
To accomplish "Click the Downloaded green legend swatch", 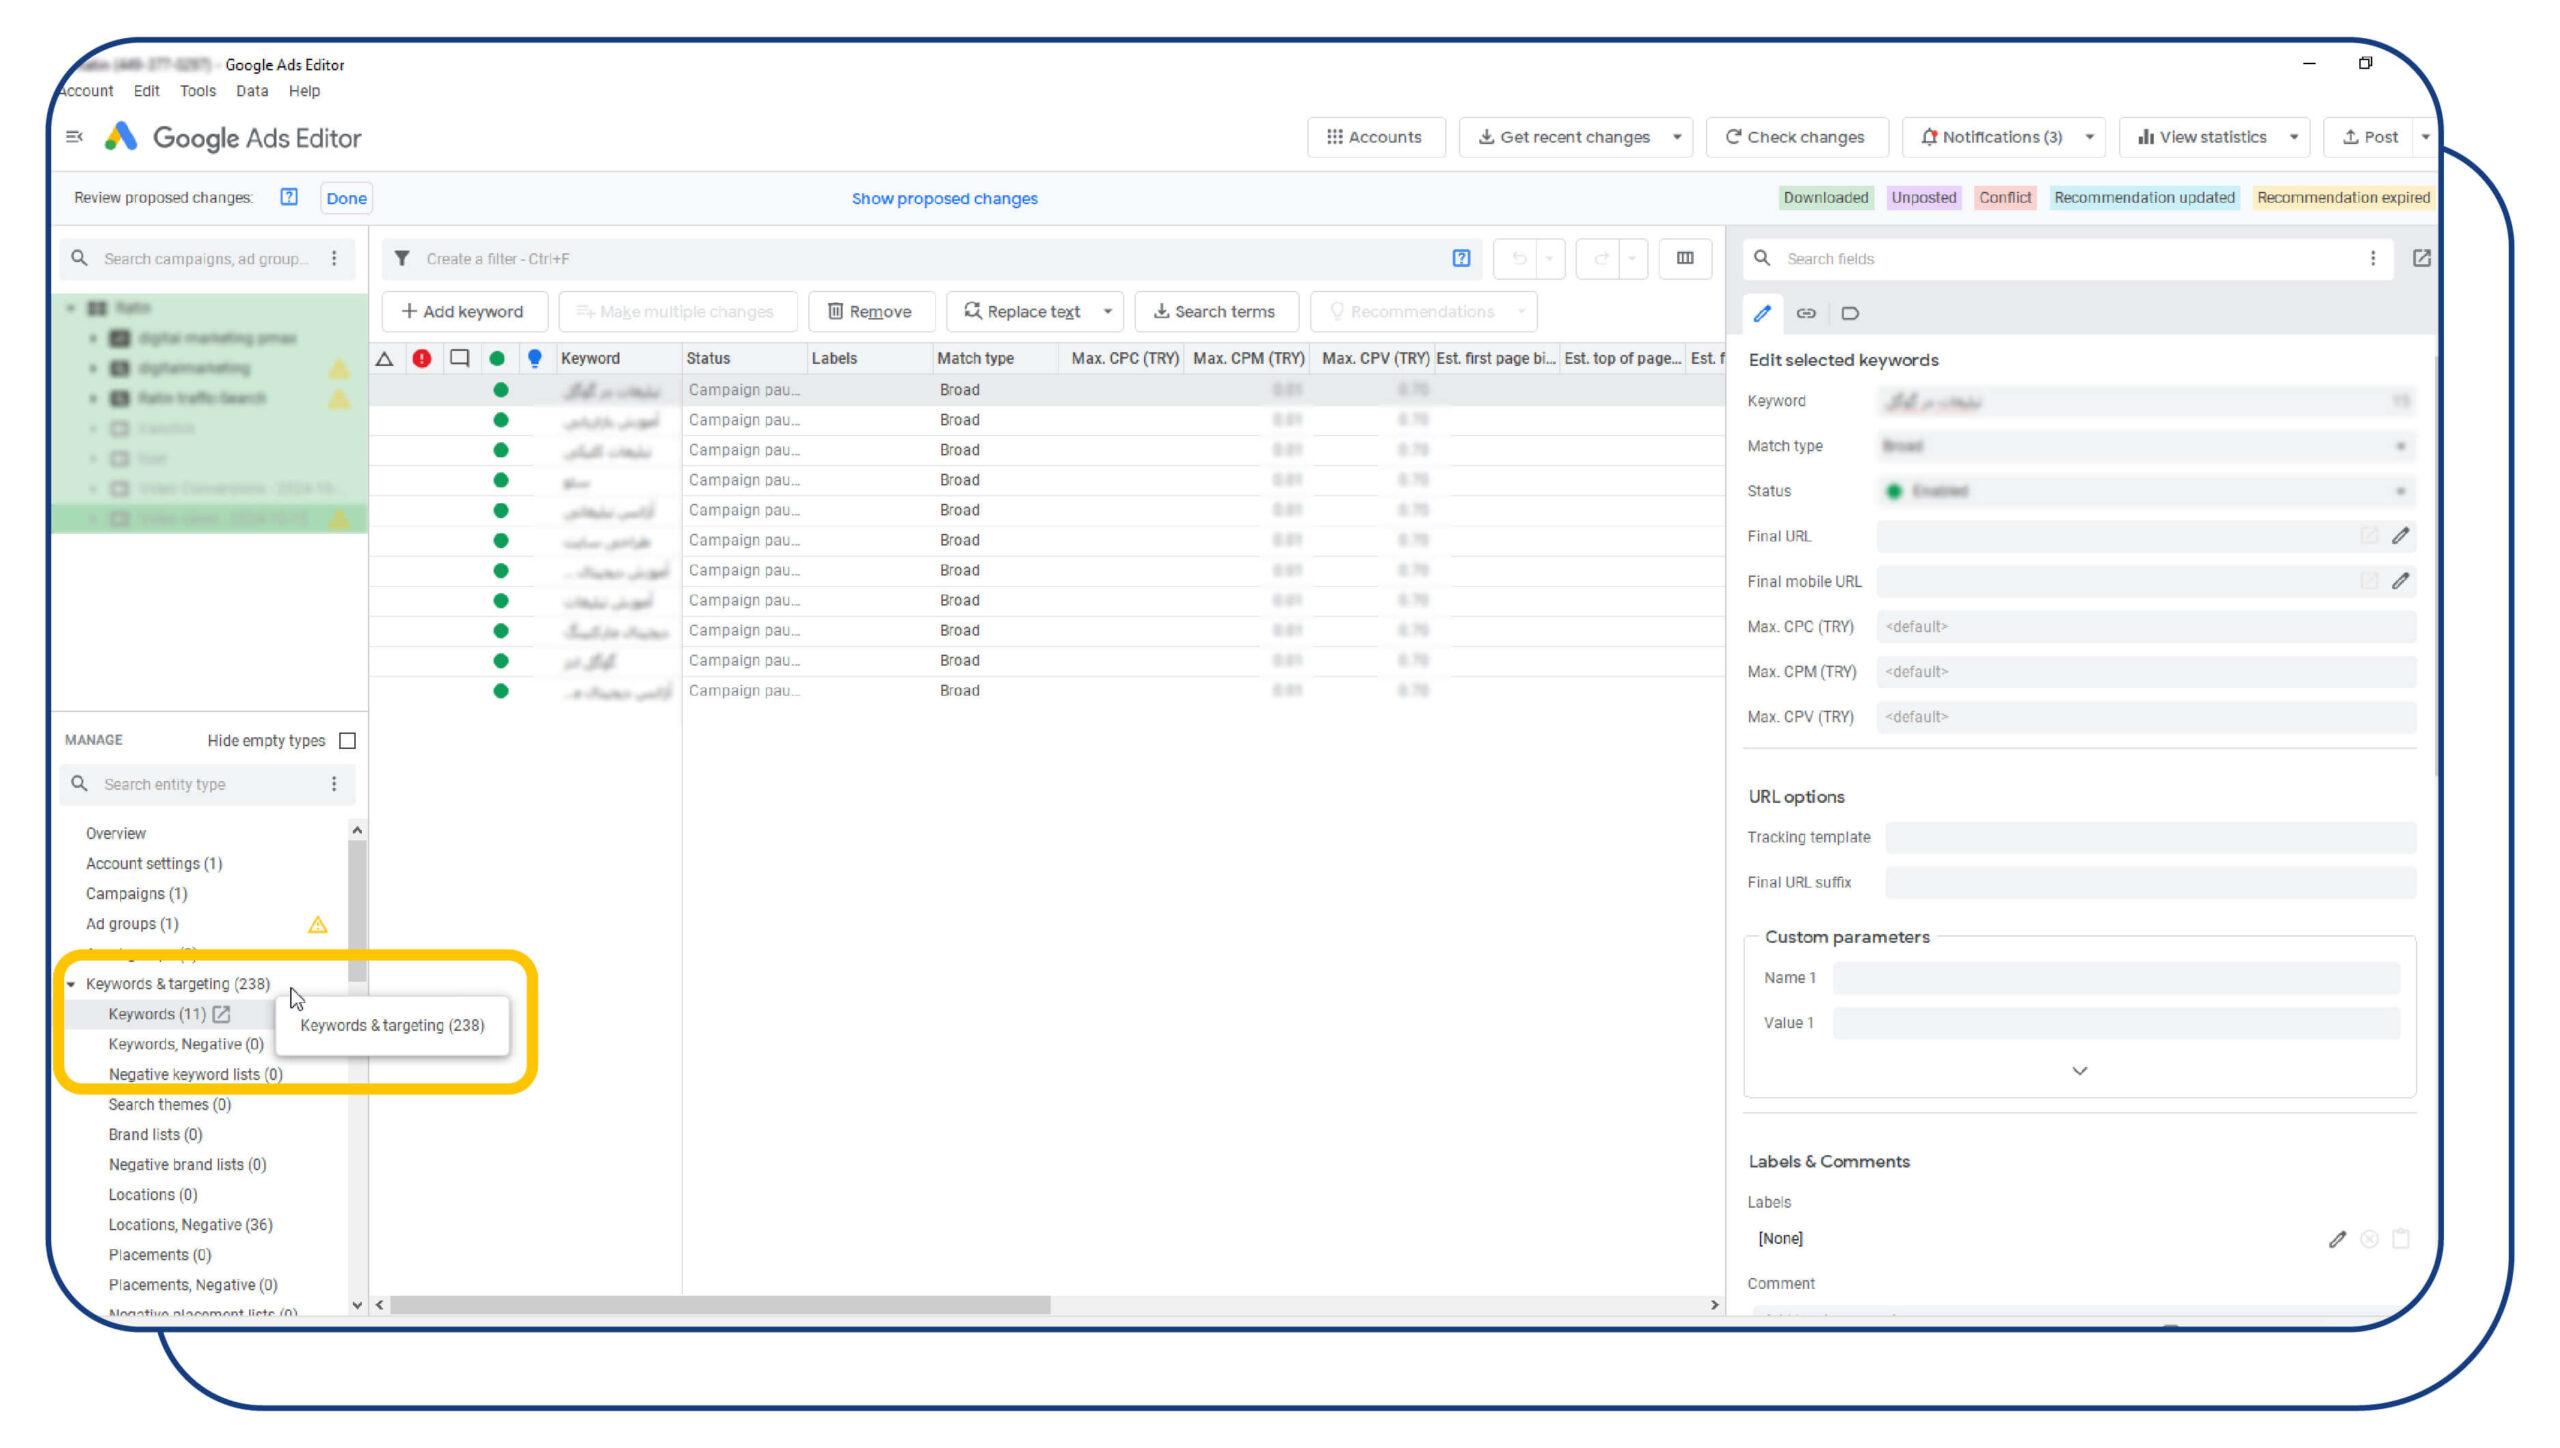I will pos(1825,197).
